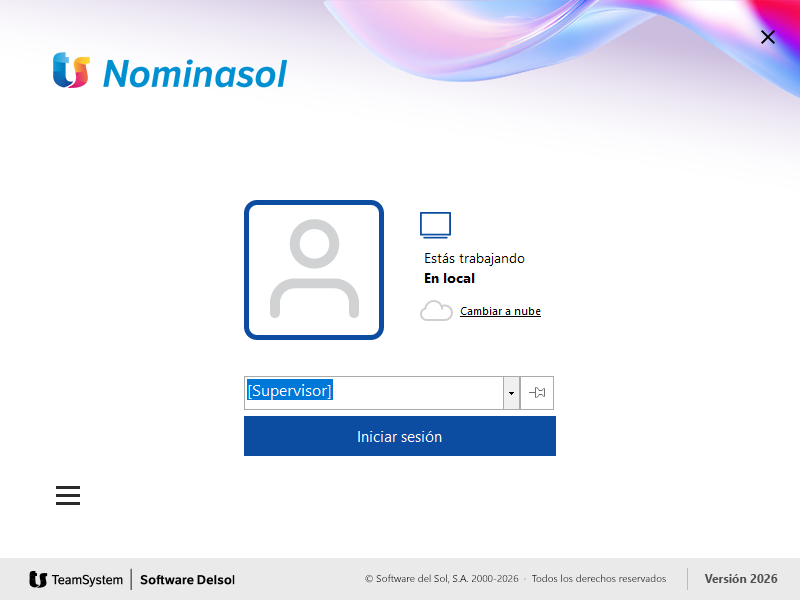This screenshot has height=600, width=800.
Task: Click the 'Estás trabajando' label
Action: (474, 258)
